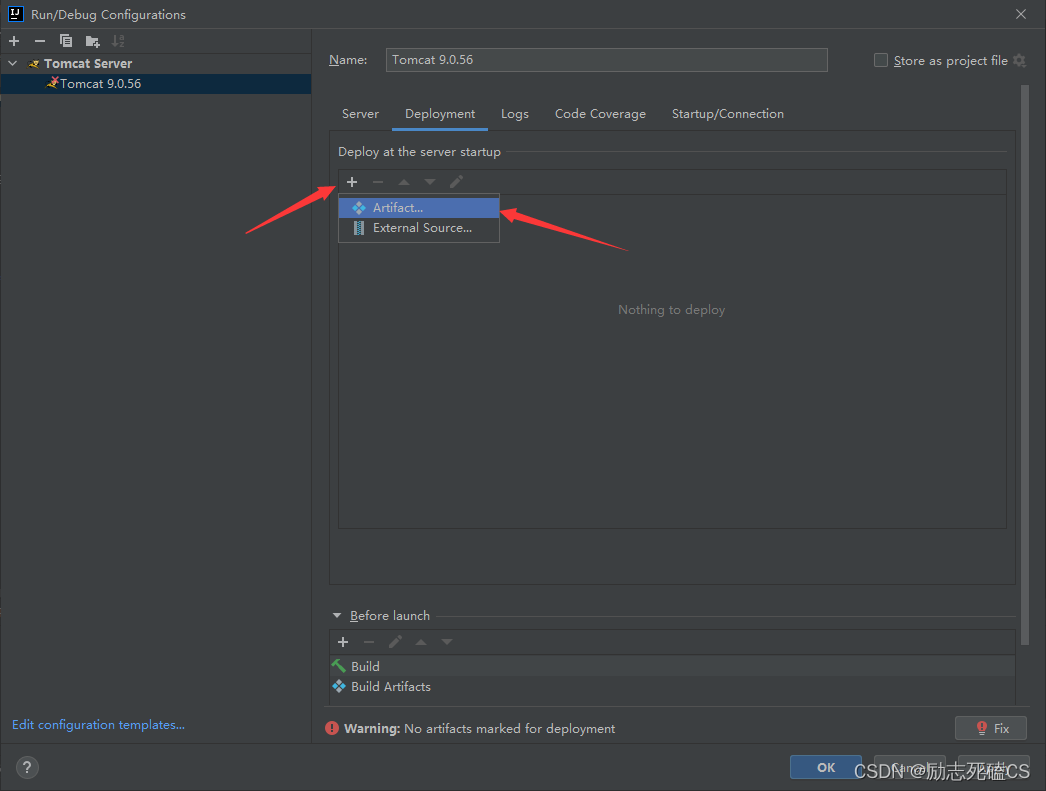Image resolution: width=1046 pixels, height=791 pixels.
Task: Click the edit pencil in deploy toolbar
Action: (456, 182)
